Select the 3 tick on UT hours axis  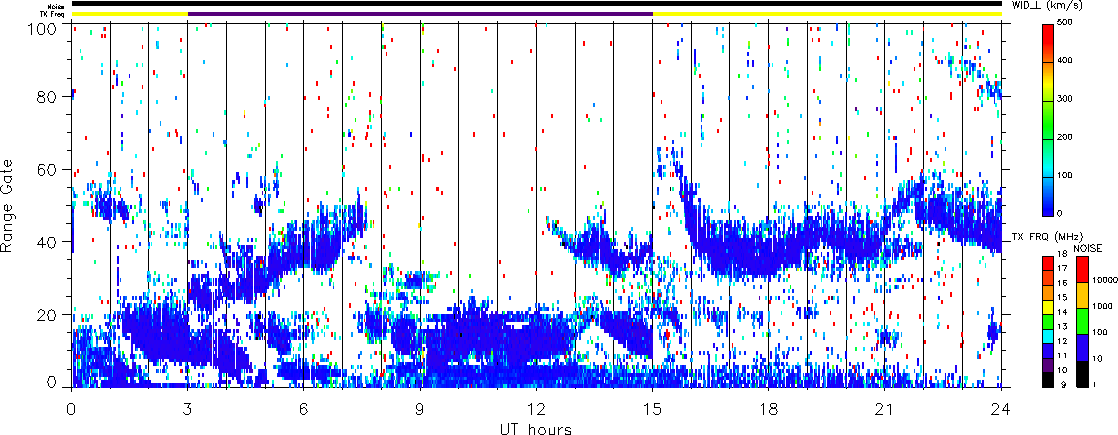click(188, 411)
